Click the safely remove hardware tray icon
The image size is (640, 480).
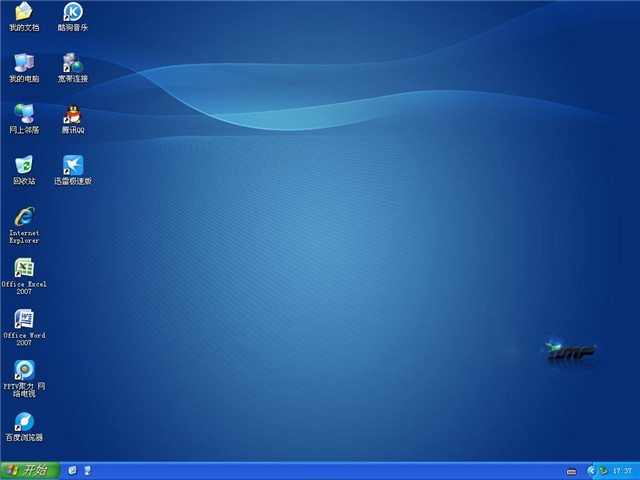[x=603, y=471]
